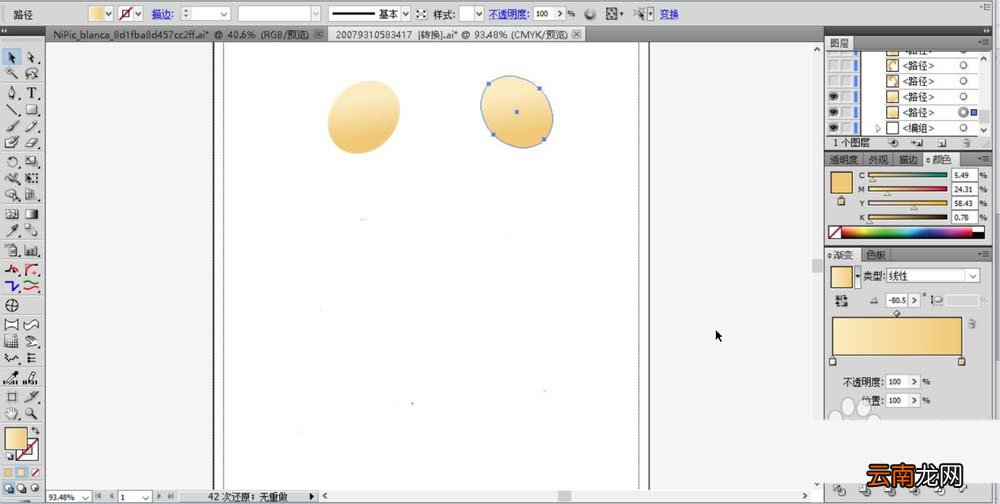Image resolution: width=1000 pixels, height=504 pixels.
Task: Select the 20079310583417 document tab
Action: pos(452,34)
